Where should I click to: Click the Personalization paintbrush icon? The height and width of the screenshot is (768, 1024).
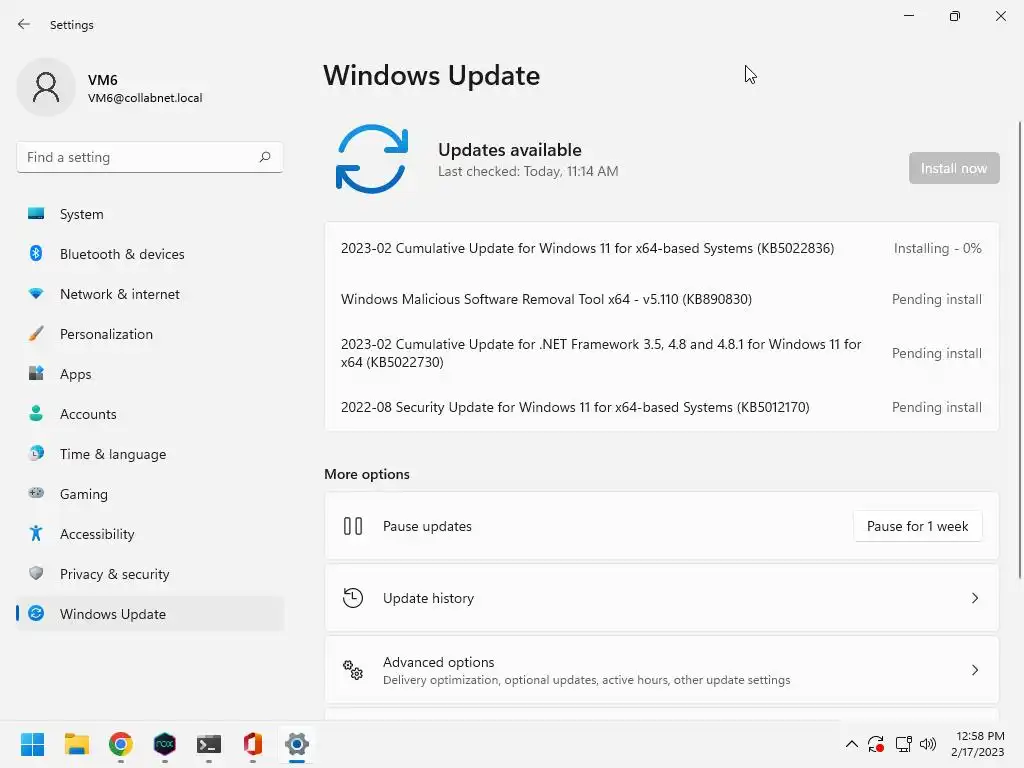[x=36, y=334]
